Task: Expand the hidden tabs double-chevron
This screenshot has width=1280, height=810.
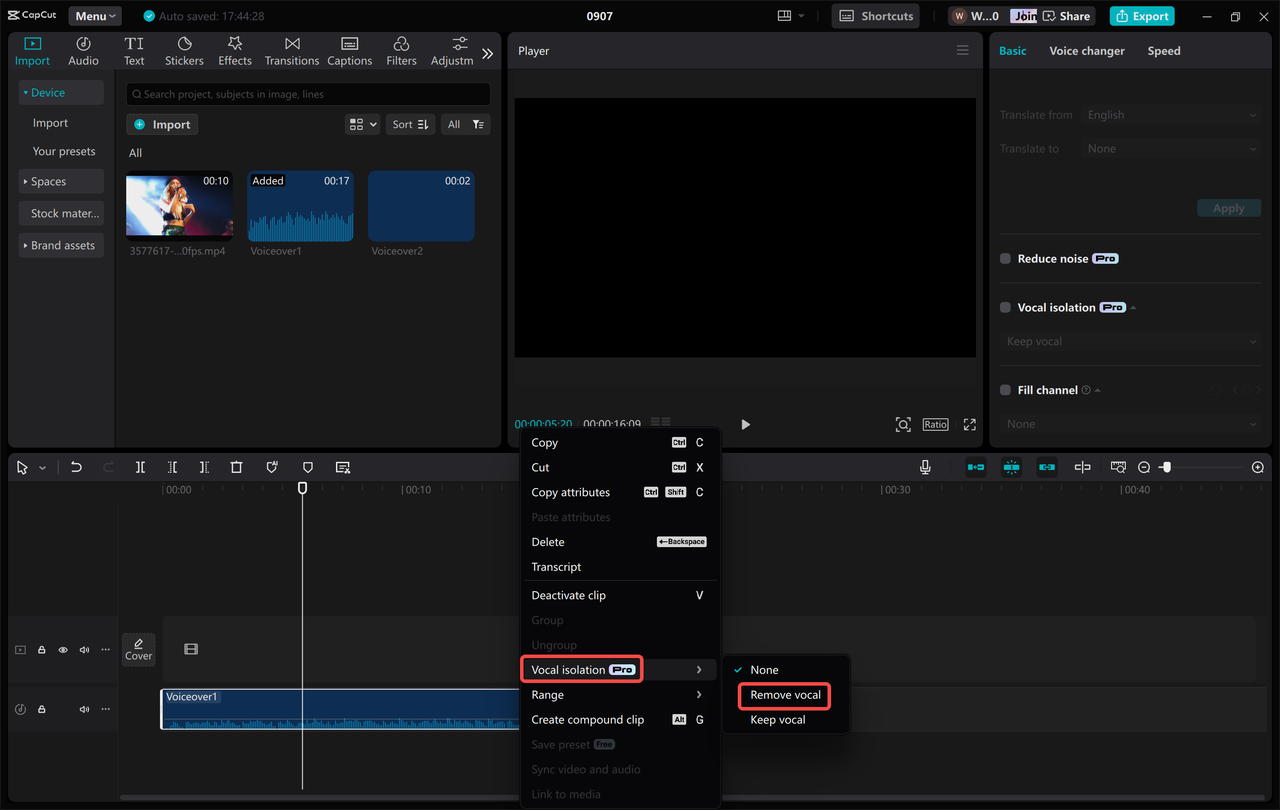Action: [488, 54]
